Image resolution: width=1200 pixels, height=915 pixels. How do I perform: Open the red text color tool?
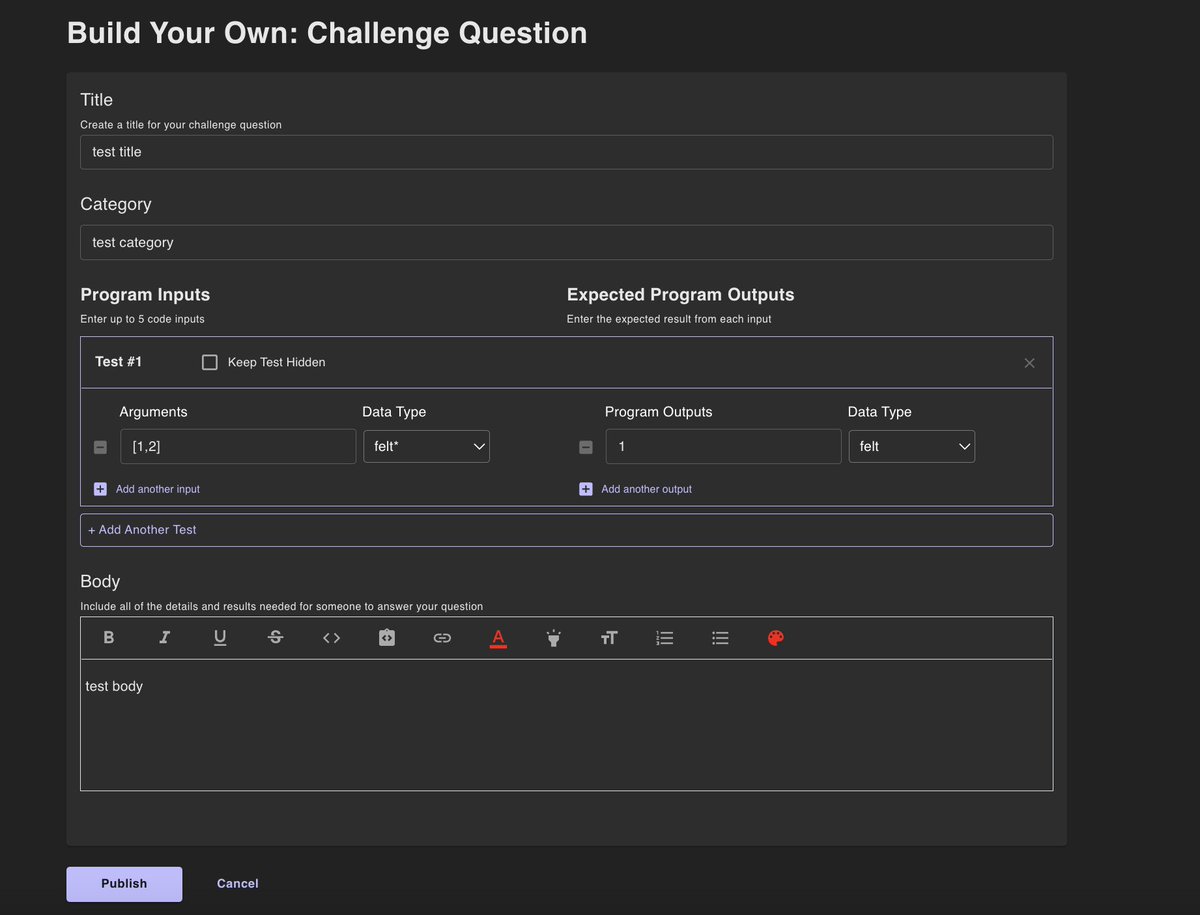(498, 638)
